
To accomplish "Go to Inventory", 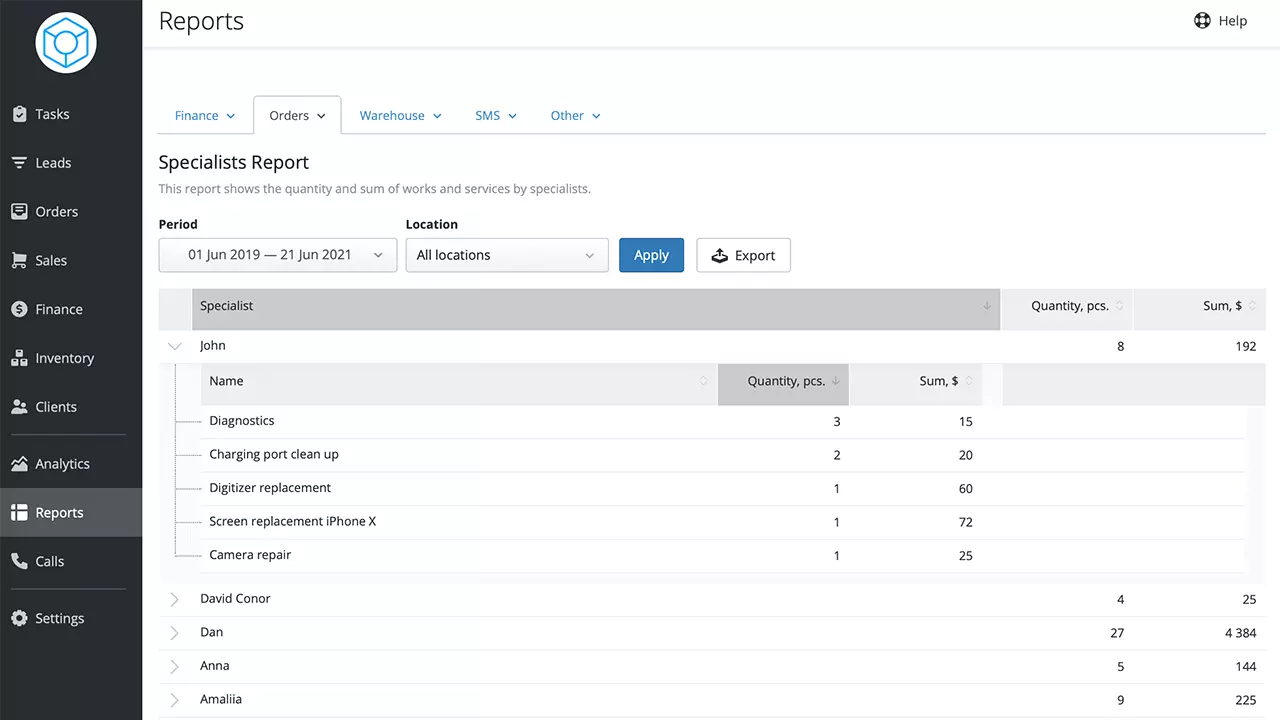I will point(71,358).
